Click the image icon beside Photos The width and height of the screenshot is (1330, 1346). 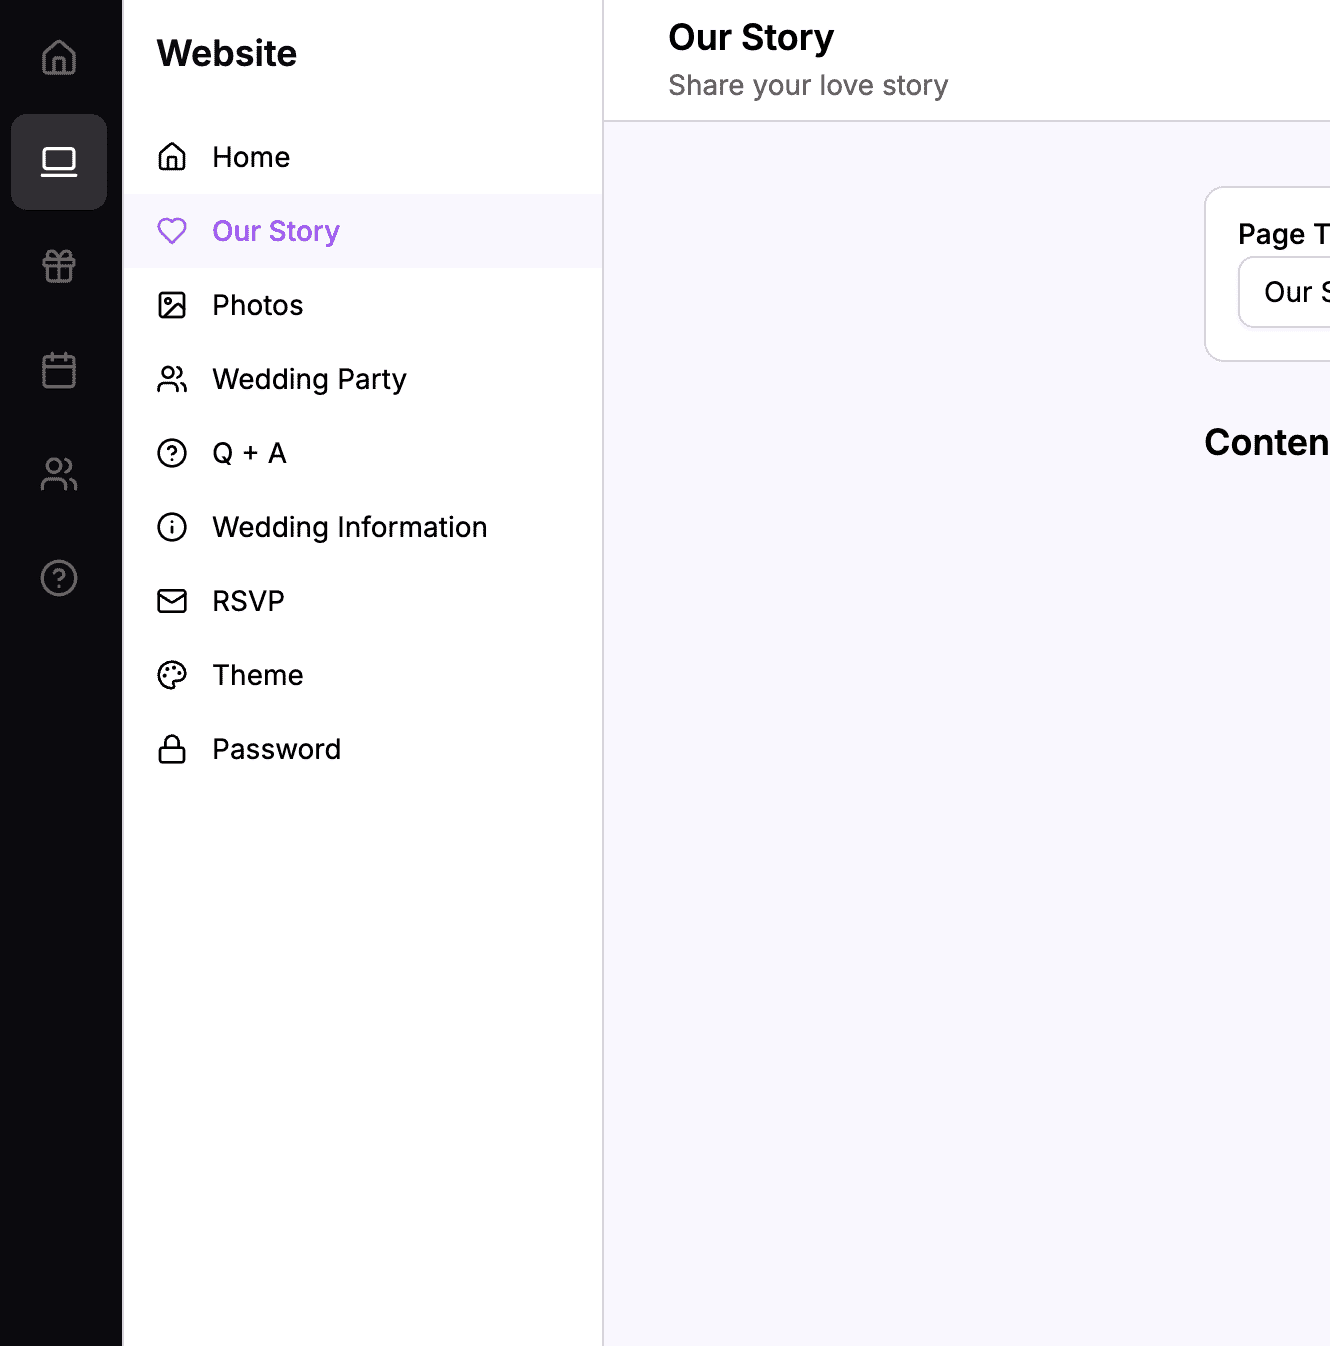point(172,305)
